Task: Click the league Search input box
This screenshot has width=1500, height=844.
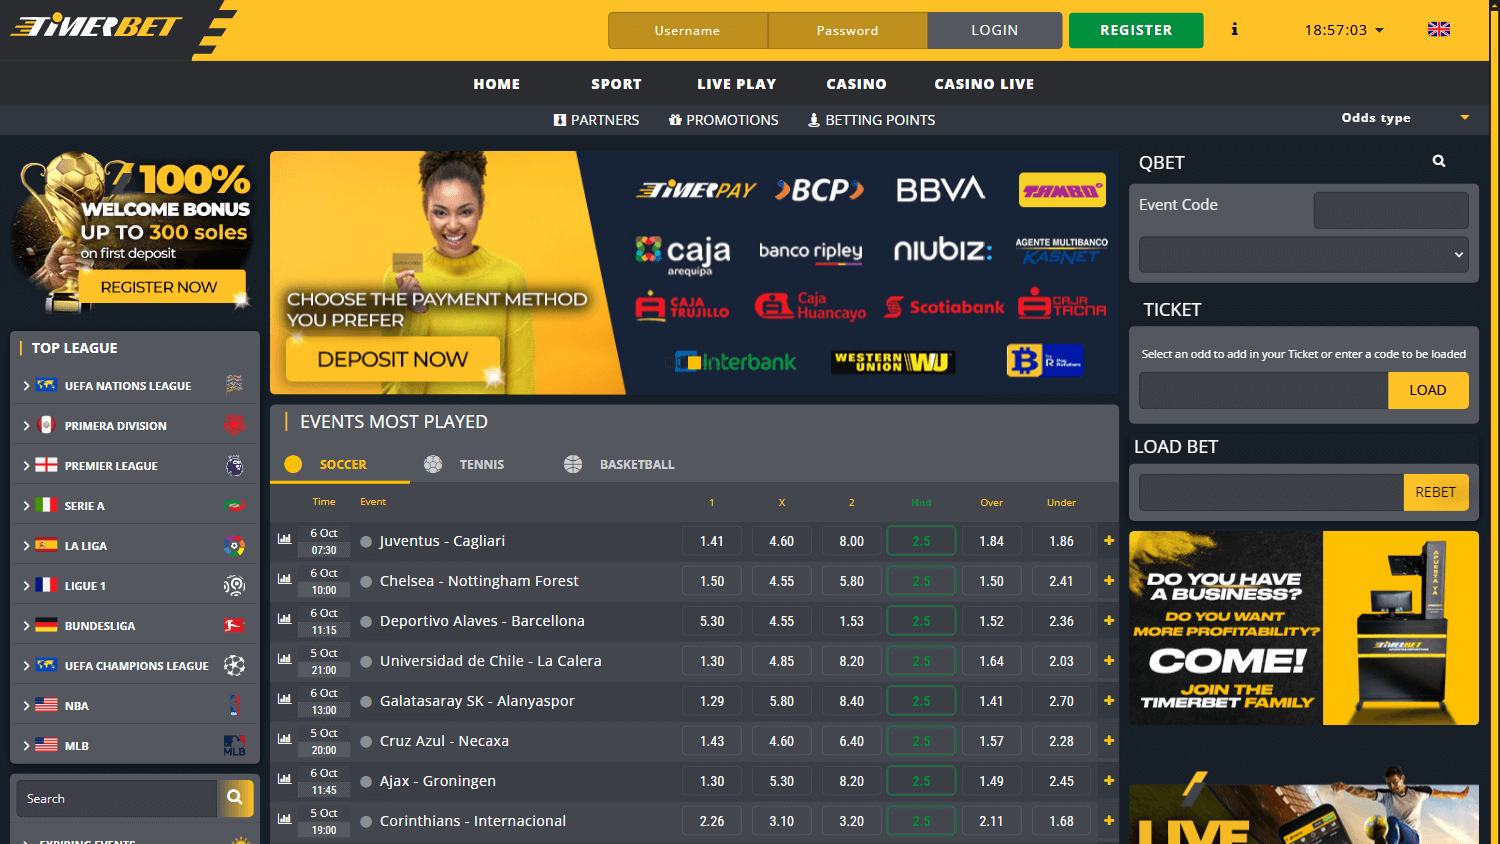Action: 117,798
